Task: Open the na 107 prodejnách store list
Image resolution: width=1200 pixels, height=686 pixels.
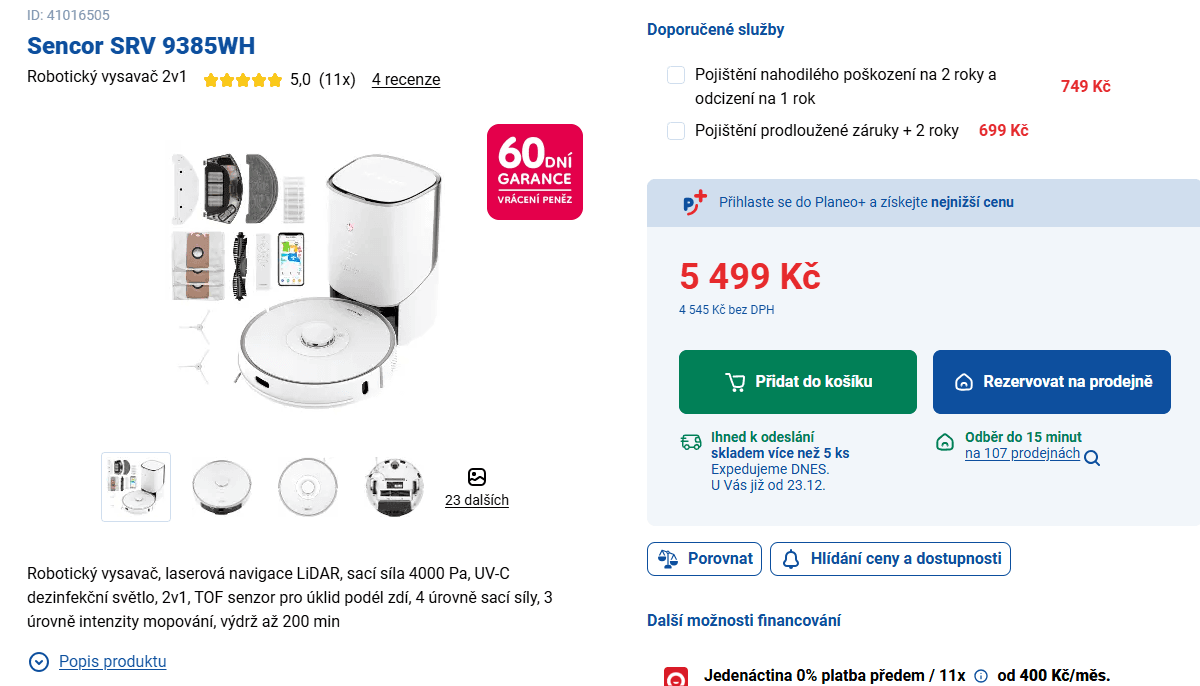Action: point(1021,453)
